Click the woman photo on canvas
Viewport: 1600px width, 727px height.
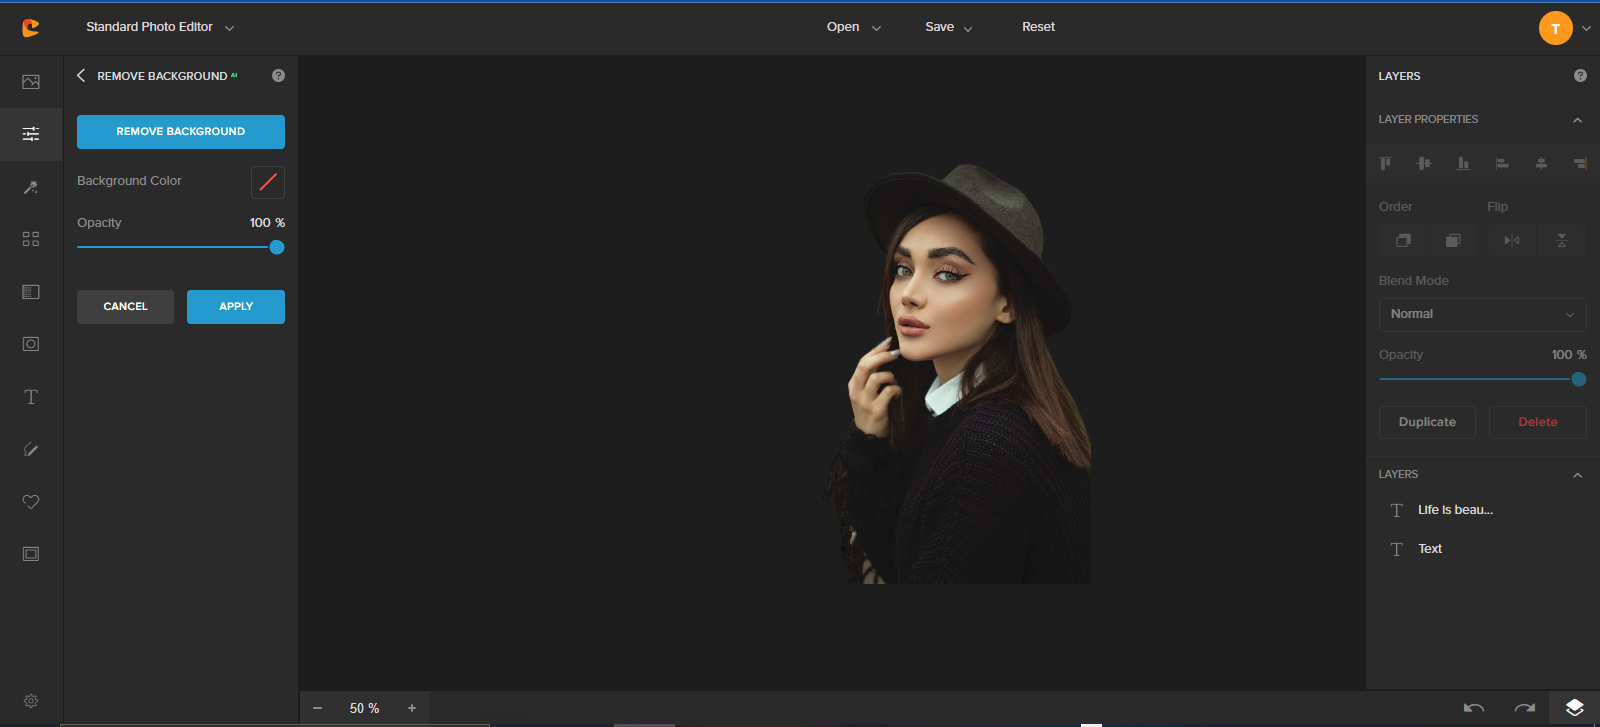click(958, 374)
